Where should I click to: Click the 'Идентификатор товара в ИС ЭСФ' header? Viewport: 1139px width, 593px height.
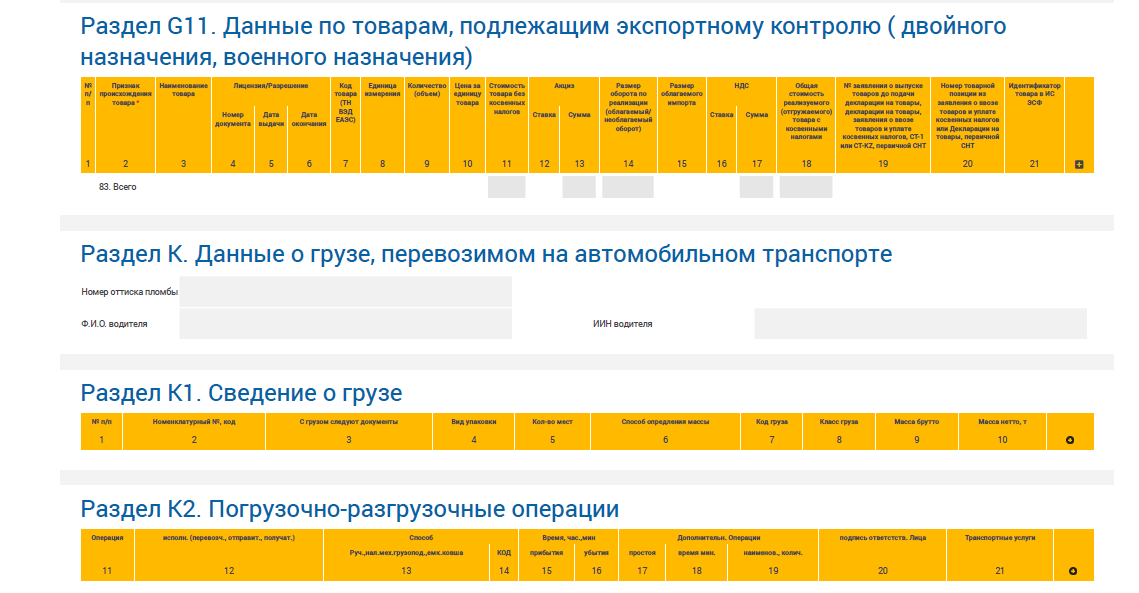tap(1034, 90)
